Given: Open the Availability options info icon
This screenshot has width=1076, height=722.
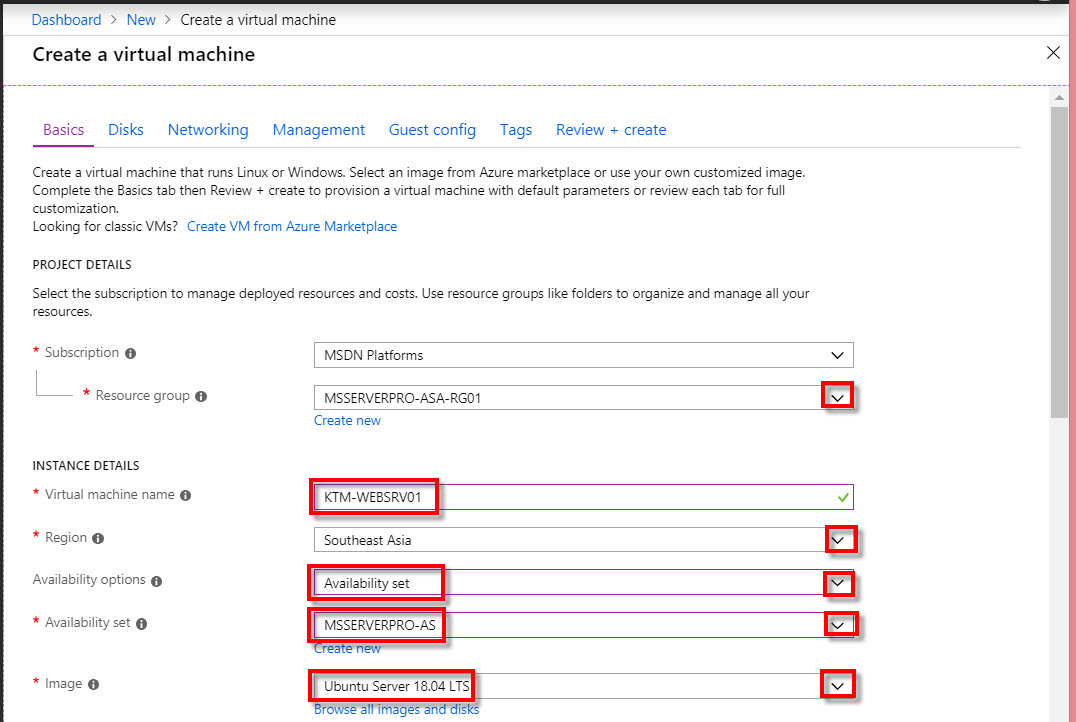Looking at the screenshot, I should click(156, 580).
